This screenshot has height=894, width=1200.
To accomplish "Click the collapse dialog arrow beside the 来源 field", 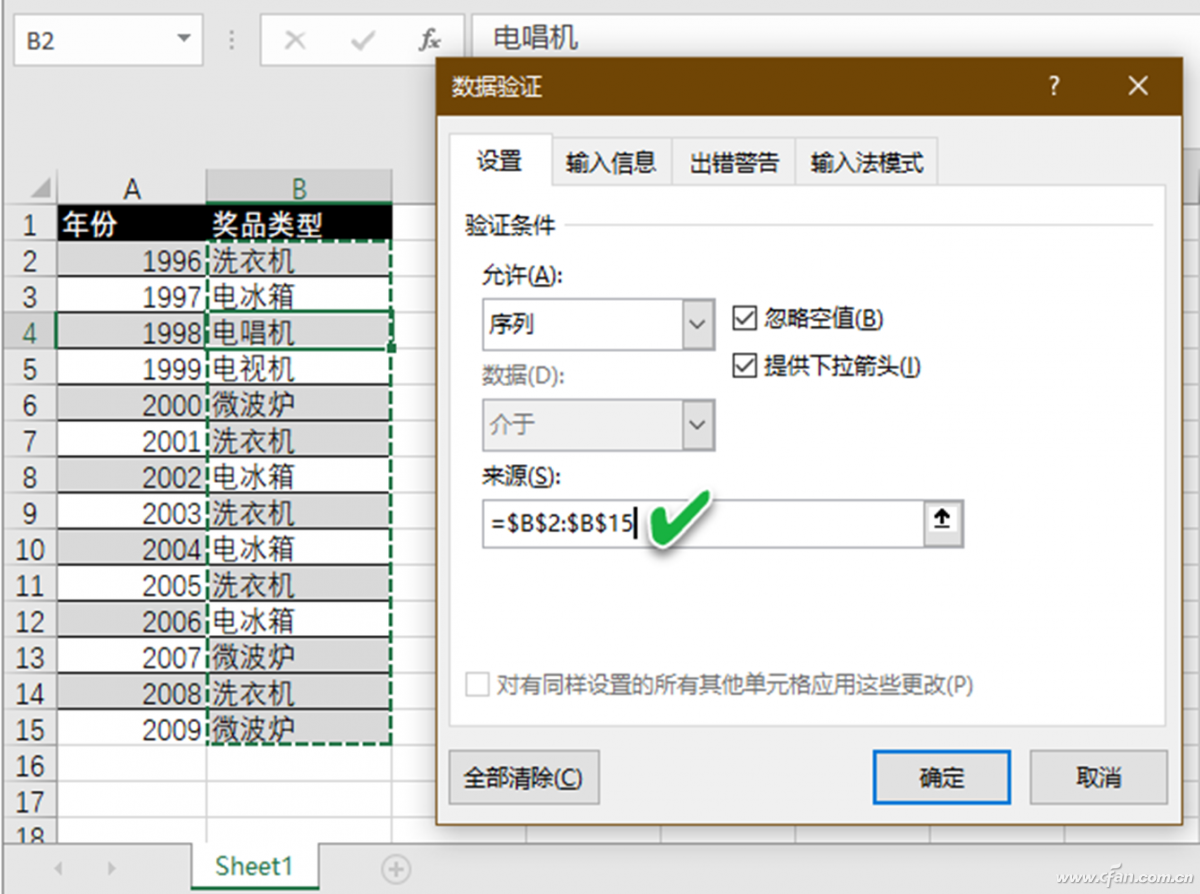I will (x=942, y=523).
